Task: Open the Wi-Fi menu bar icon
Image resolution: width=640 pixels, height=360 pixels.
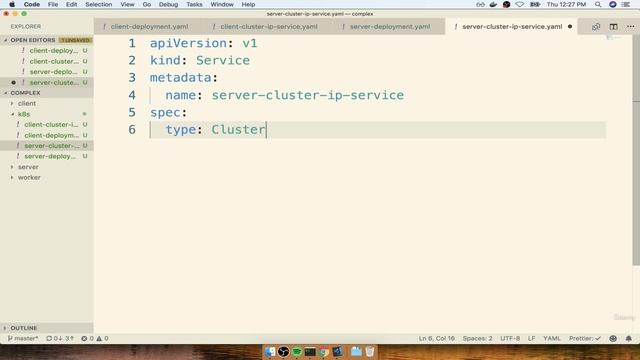Action: [519, 4]
